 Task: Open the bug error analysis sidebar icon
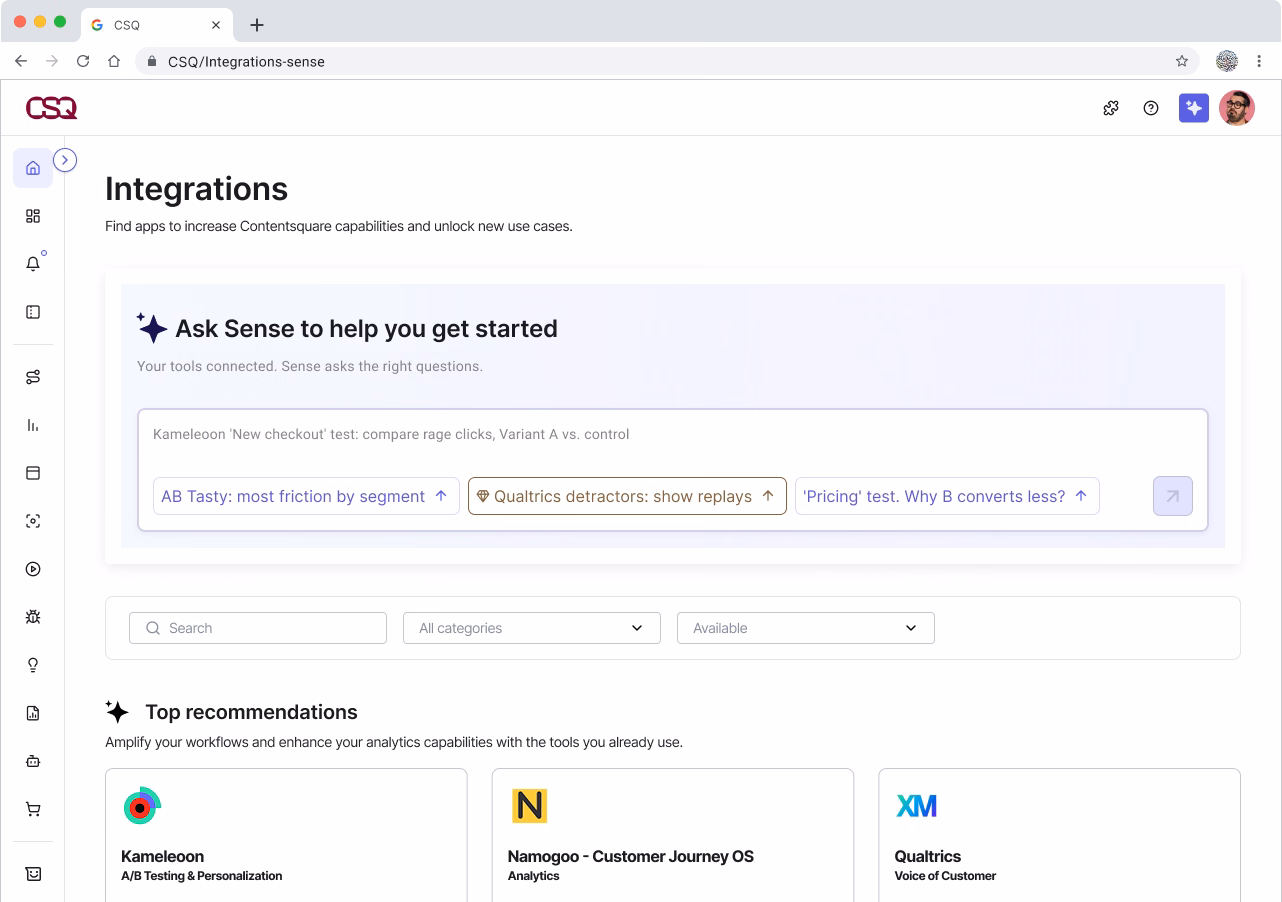click(x=33, y=617)
